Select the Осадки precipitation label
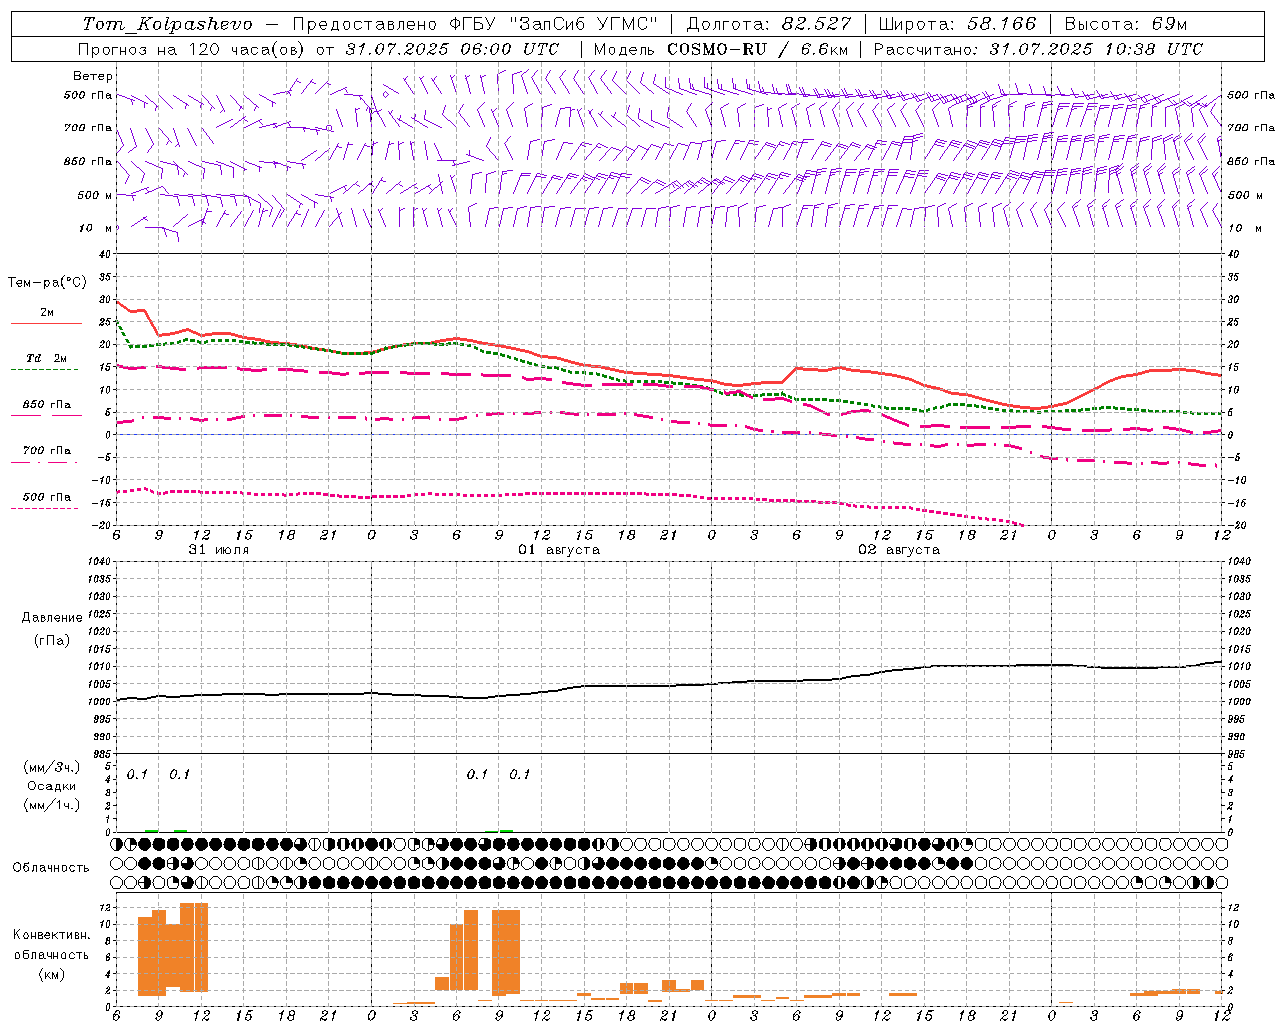 pyautogui.click(x=52, y=786)
